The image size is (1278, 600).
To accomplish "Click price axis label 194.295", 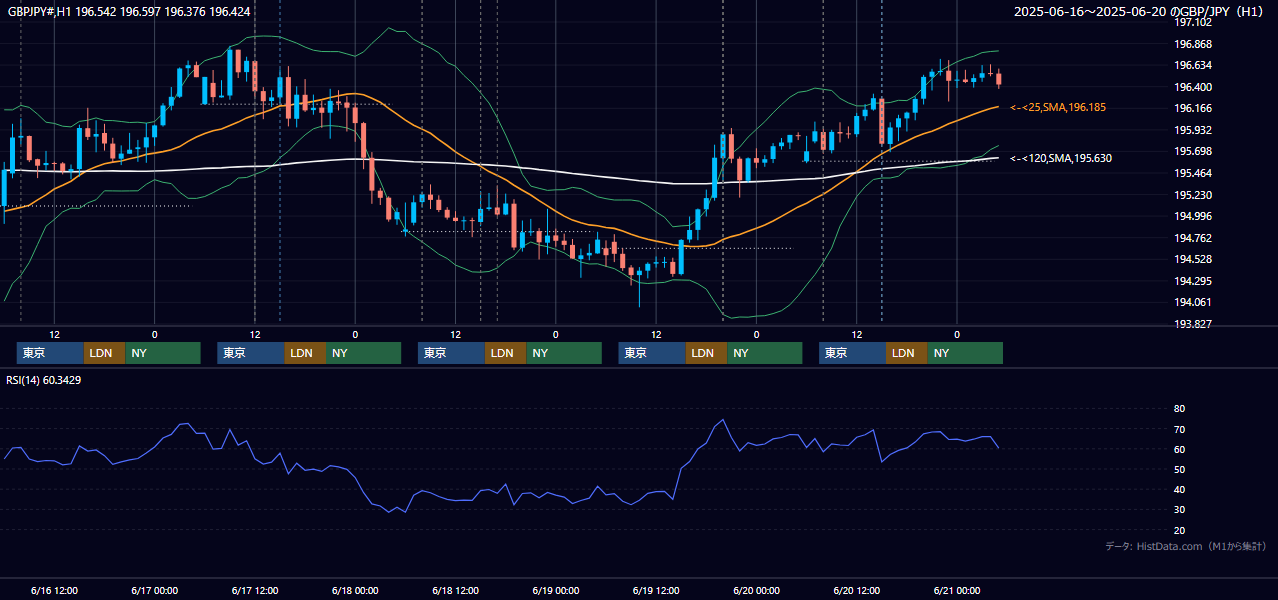I will pyautogui.click(x=1193, y=281).
